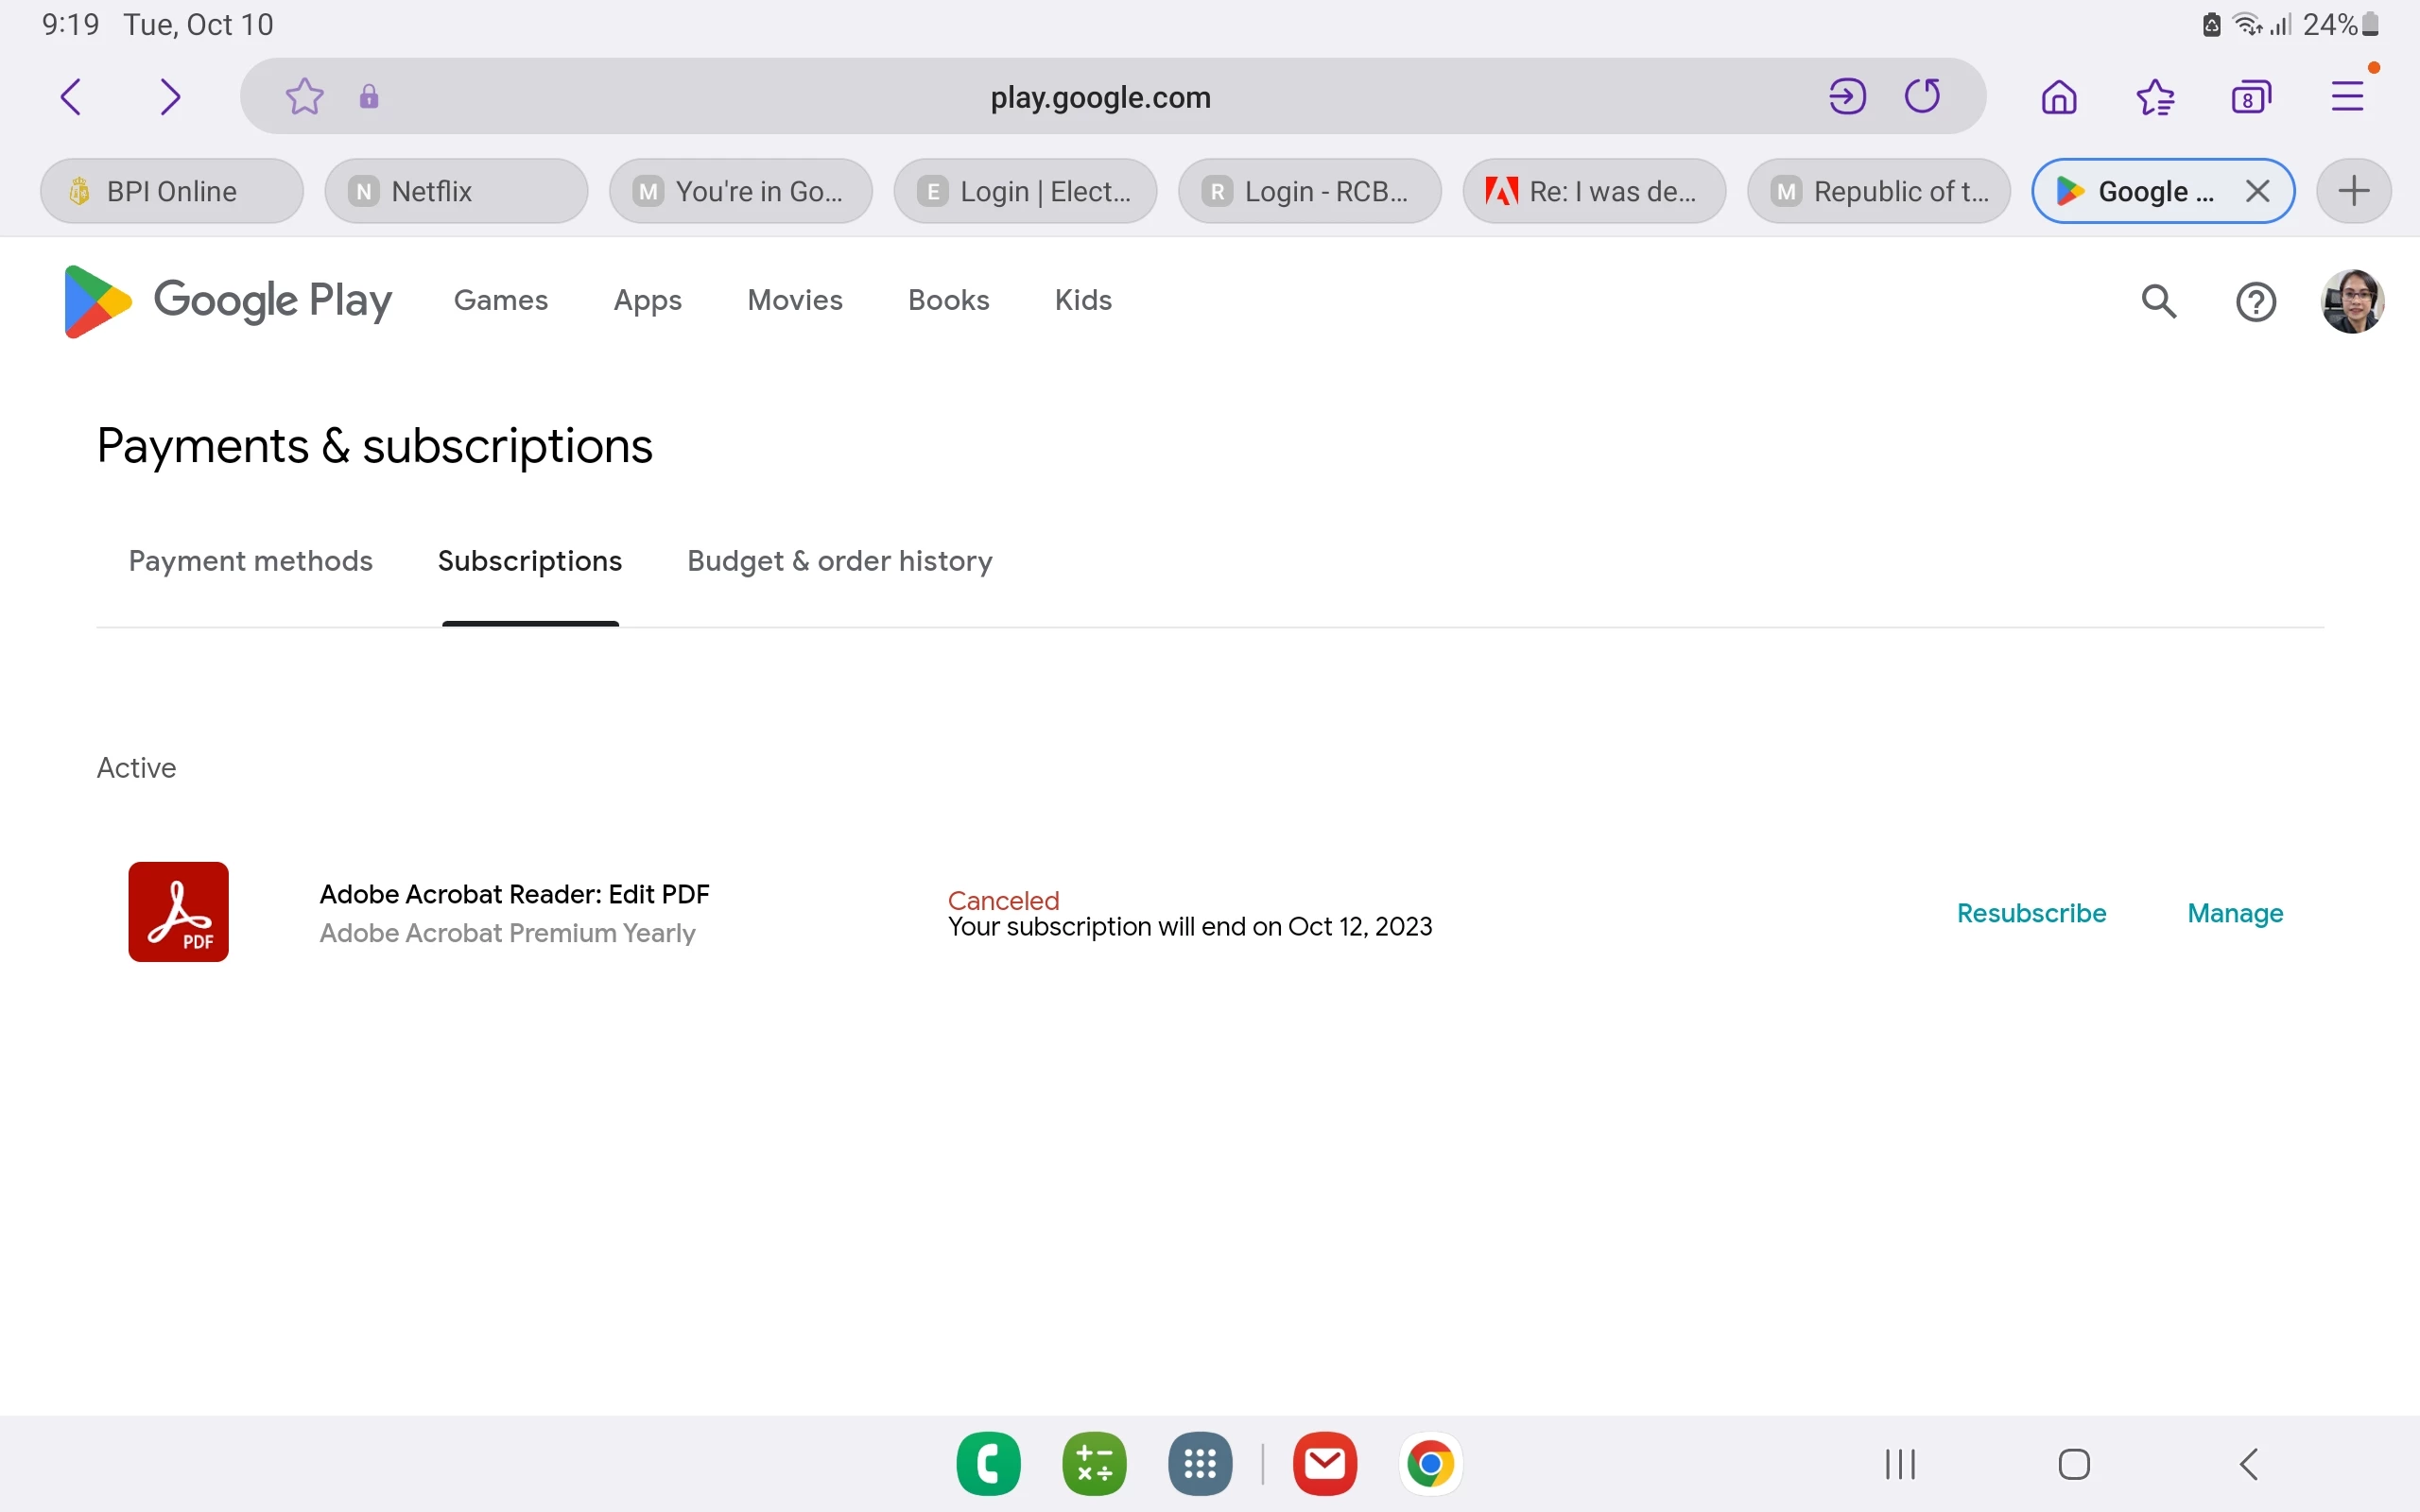Click the play.google.com address field
The width and height of the screenshot is (2420, 1512).
coord(1100,97)
